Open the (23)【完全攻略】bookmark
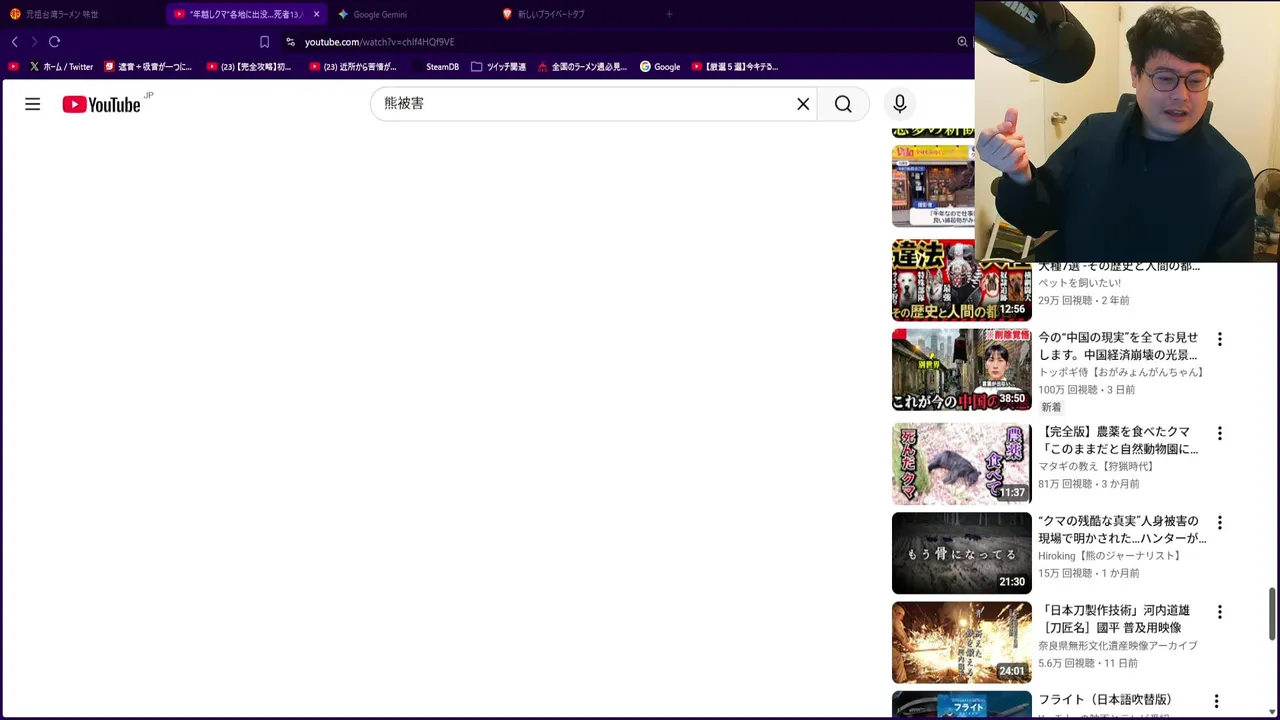 (x=250, y=67)
